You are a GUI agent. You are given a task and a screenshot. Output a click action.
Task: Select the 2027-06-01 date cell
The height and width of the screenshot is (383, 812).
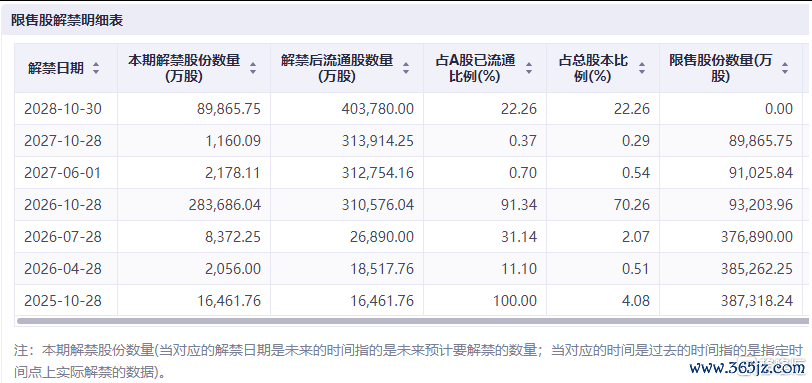click(x=63, y=173)
